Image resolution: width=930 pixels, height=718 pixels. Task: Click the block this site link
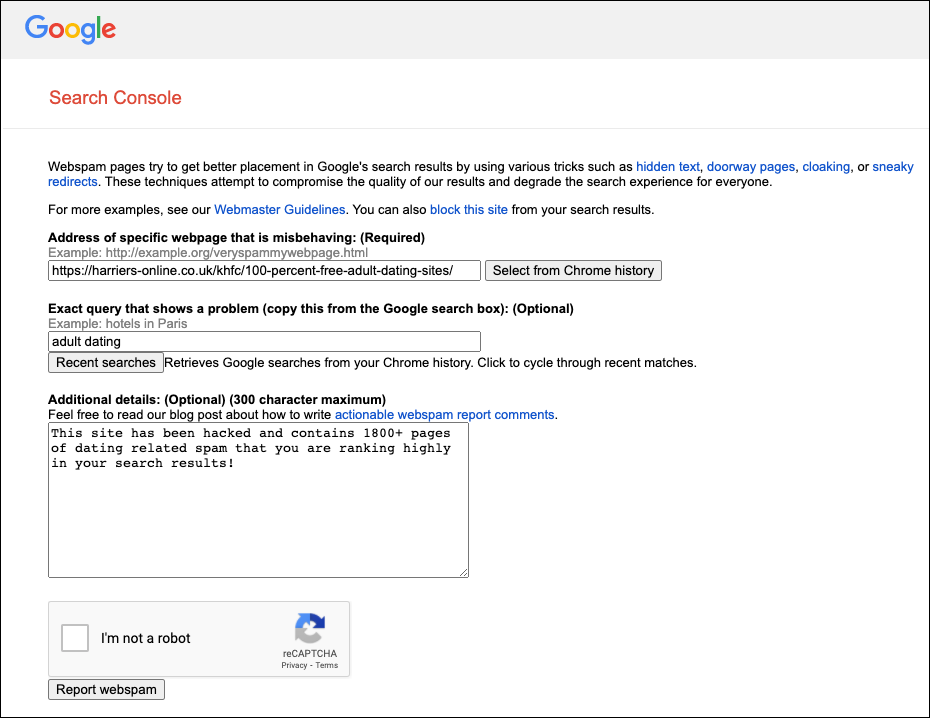pyautogui.click(x=469, y=209)
